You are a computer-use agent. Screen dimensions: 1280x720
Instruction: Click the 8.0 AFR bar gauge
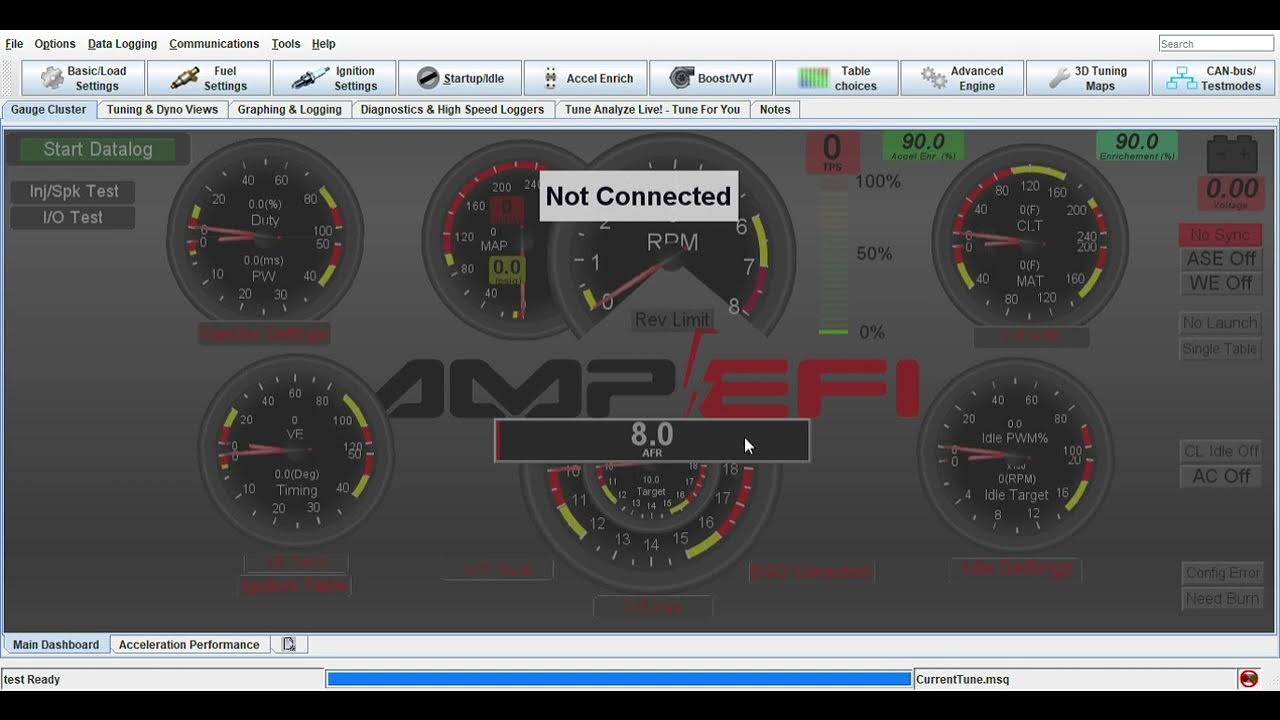point(652,440)
